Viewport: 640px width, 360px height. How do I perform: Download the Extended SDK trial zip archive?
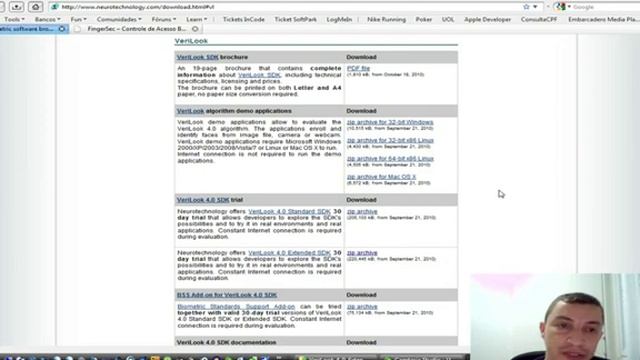pyautogui.click(x=362, y=253)
